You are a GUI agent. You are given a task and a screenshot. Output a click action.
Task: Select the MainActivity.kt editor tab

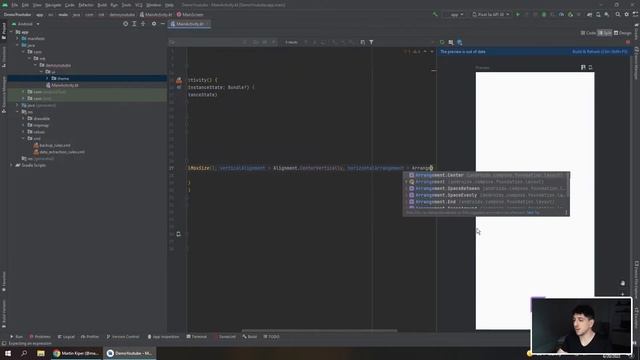pos(189,24)
